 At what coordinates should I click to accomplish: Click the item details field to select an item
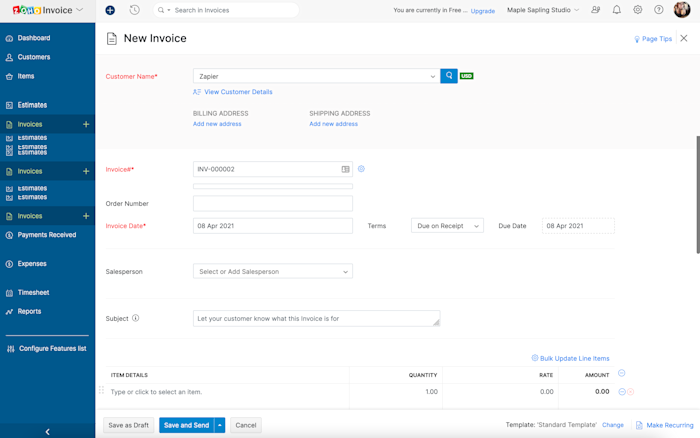(x=228, y=392)
